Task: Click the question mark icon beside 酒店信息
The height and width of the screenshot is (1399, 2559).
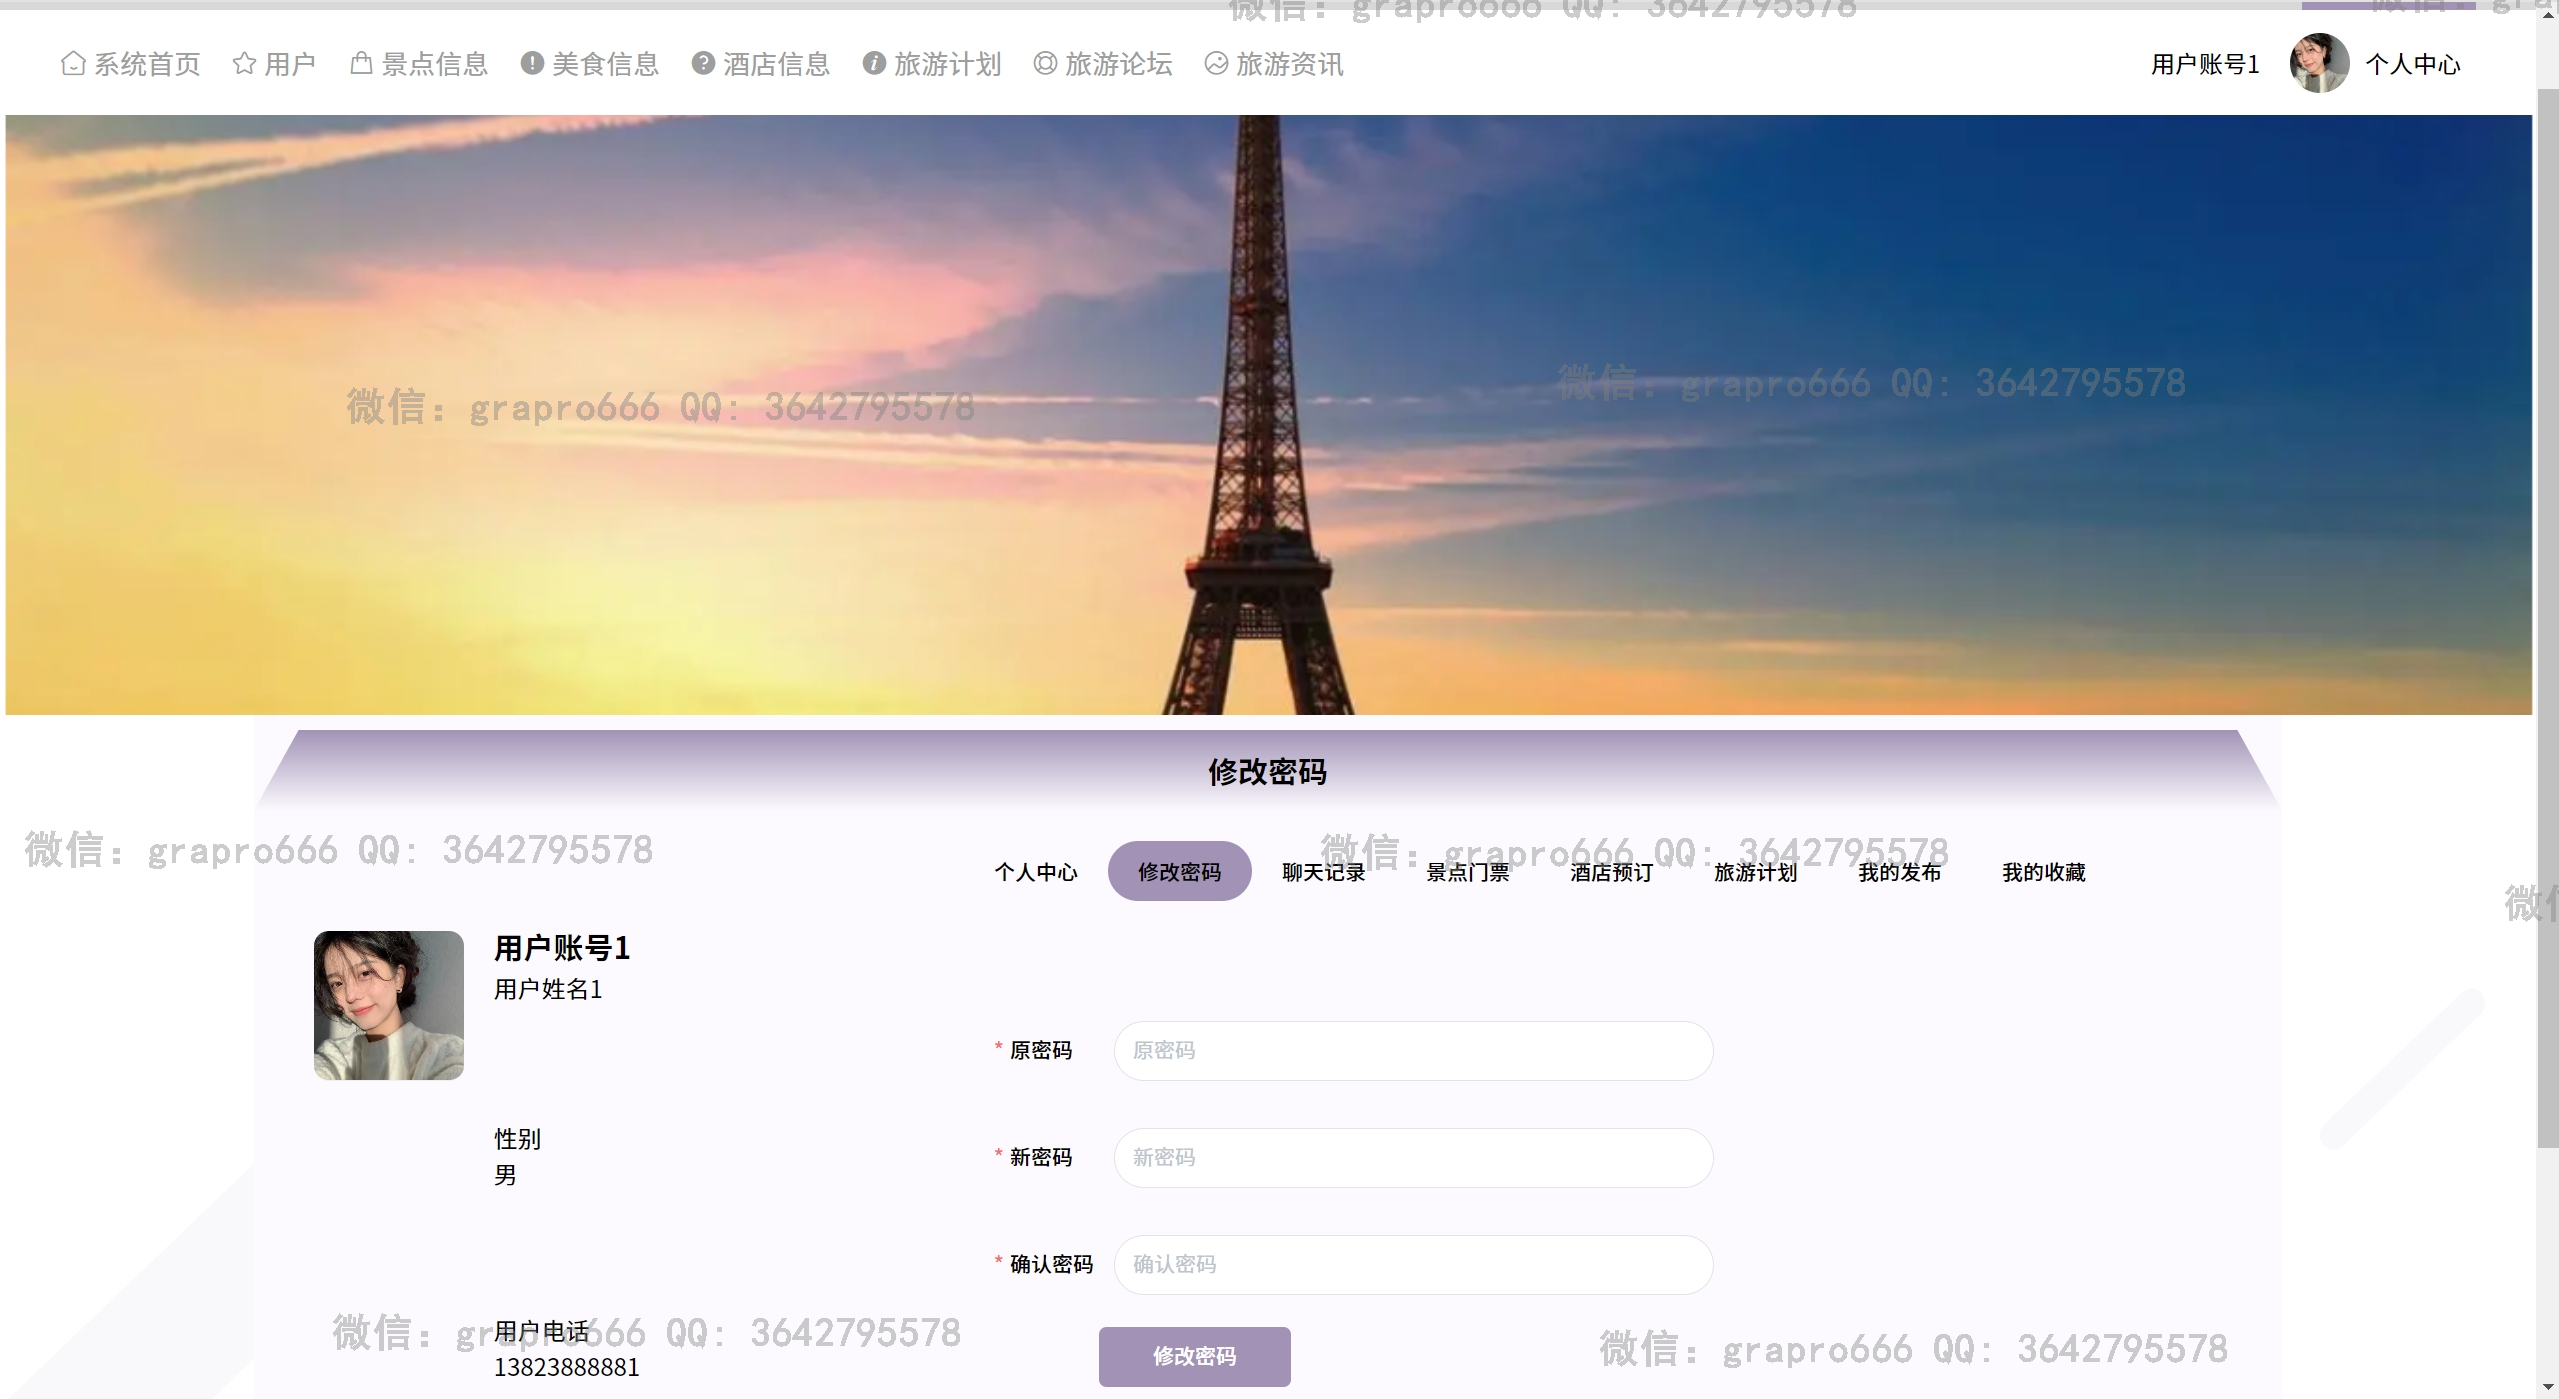Action: point(703,64)
